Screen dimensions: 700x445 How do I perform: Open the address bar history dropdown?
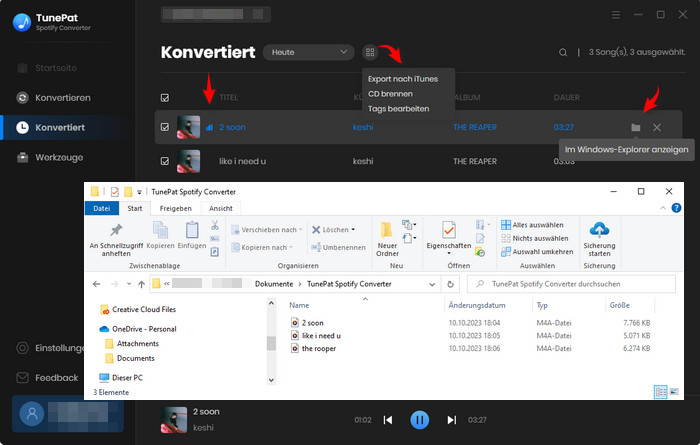point(432,284)
